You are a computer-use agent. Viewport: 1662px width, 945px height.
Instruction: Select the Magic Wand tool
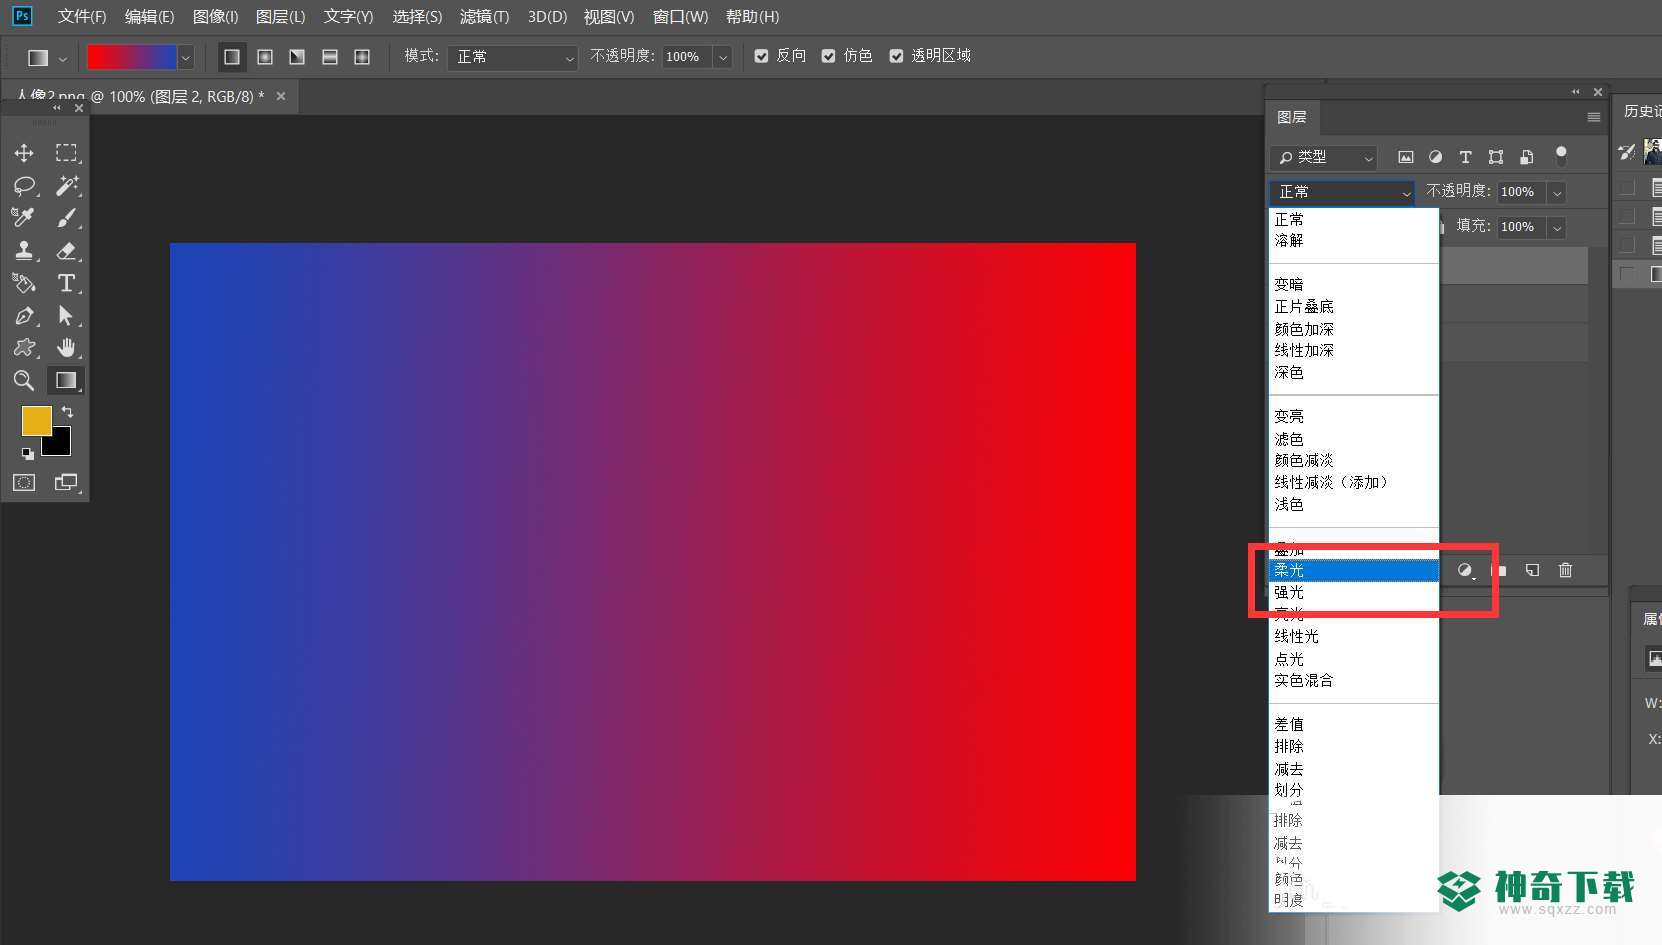(x=66, y=186)
